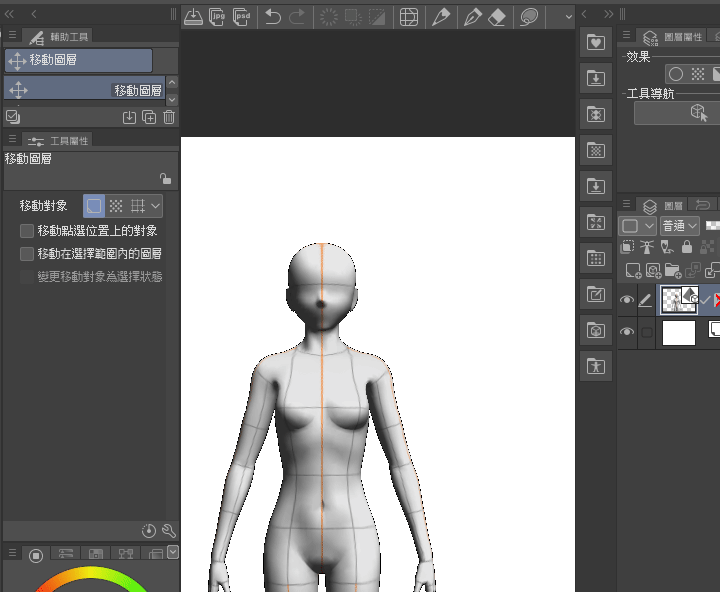This screenshot has height=592, width=720.
Task: Expand the 移動對象 options dropdown arrow
Action: pyautogui.click(x=156, y=206)
